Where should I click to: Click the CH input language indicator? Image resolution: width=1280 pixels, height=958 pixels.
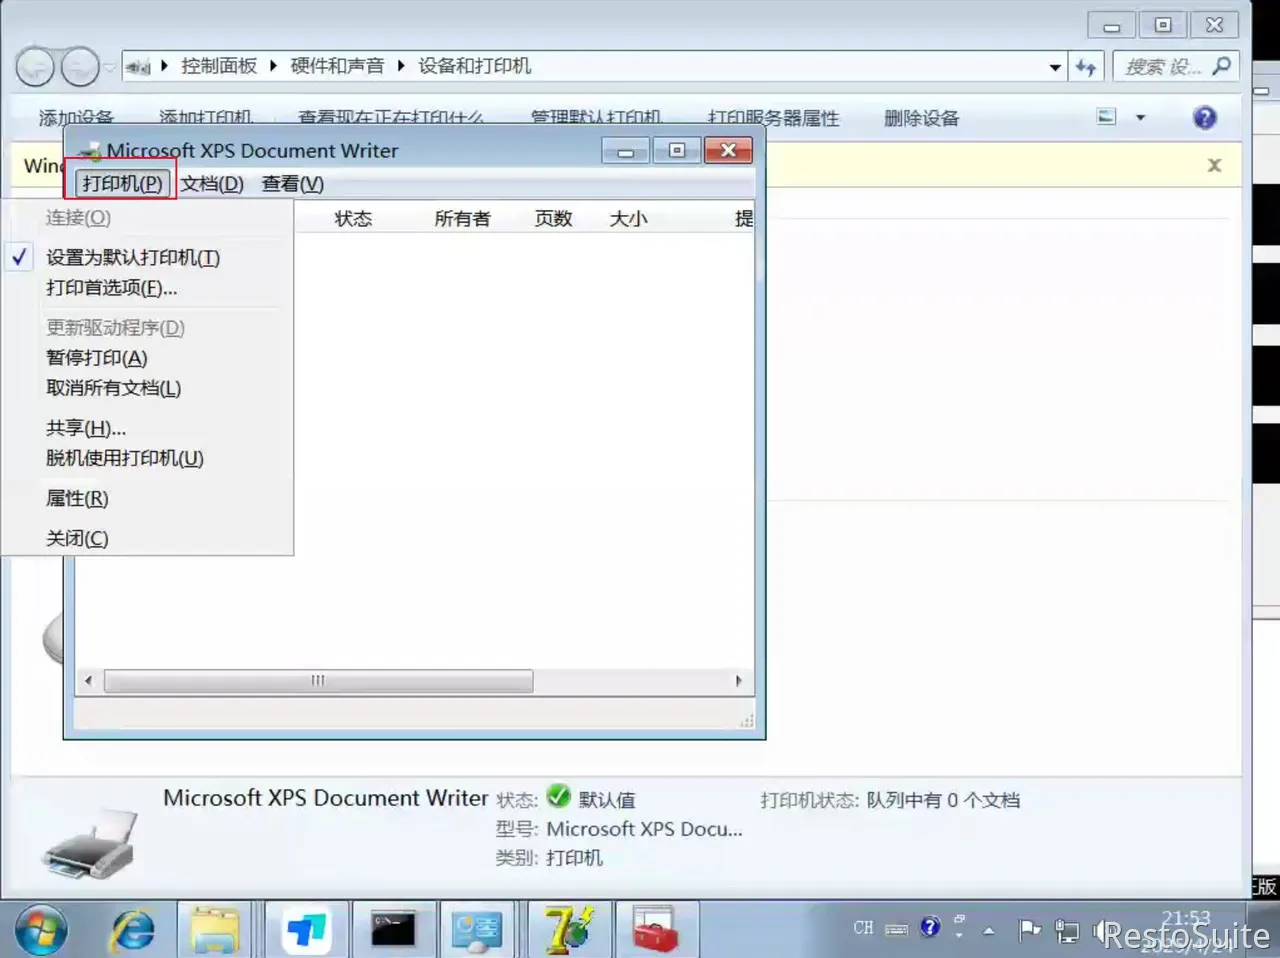pyautogui.click(x=864, y=928)
